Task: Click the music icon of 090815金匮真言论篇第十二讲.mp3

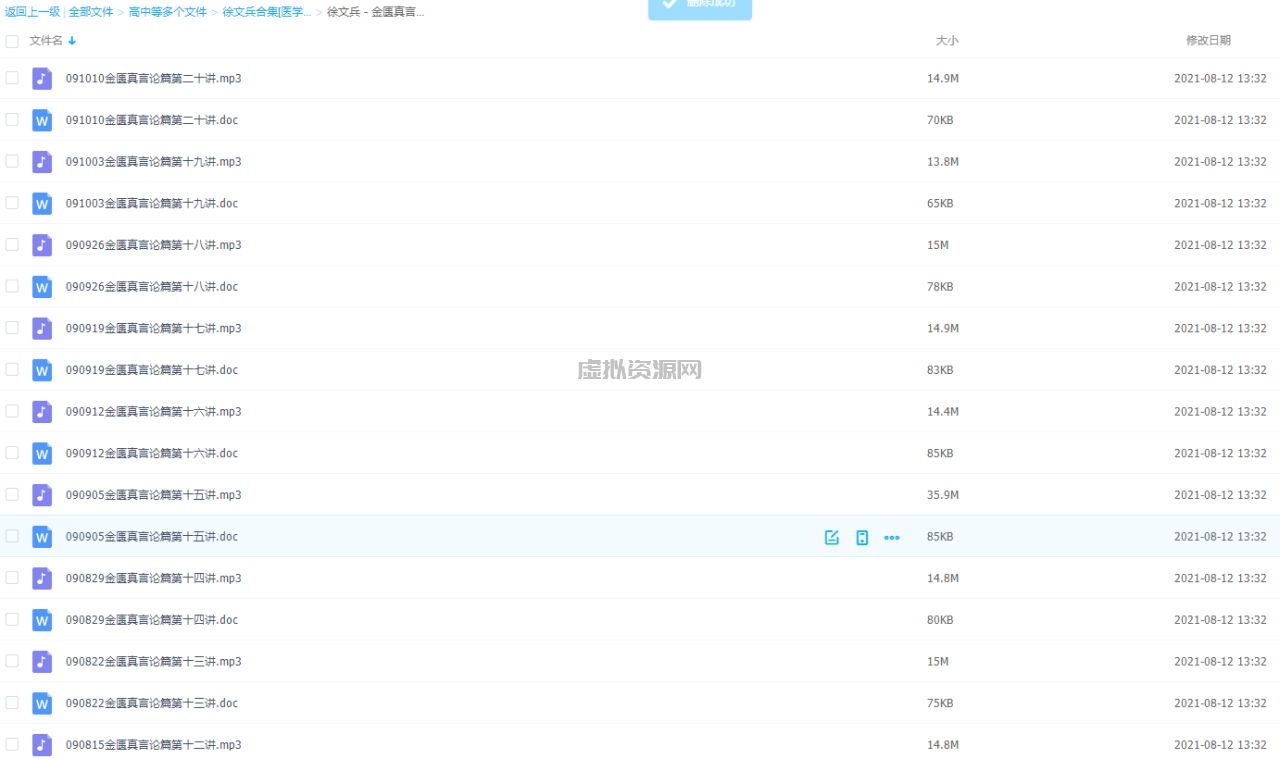Action: click(x=42, y=745)
